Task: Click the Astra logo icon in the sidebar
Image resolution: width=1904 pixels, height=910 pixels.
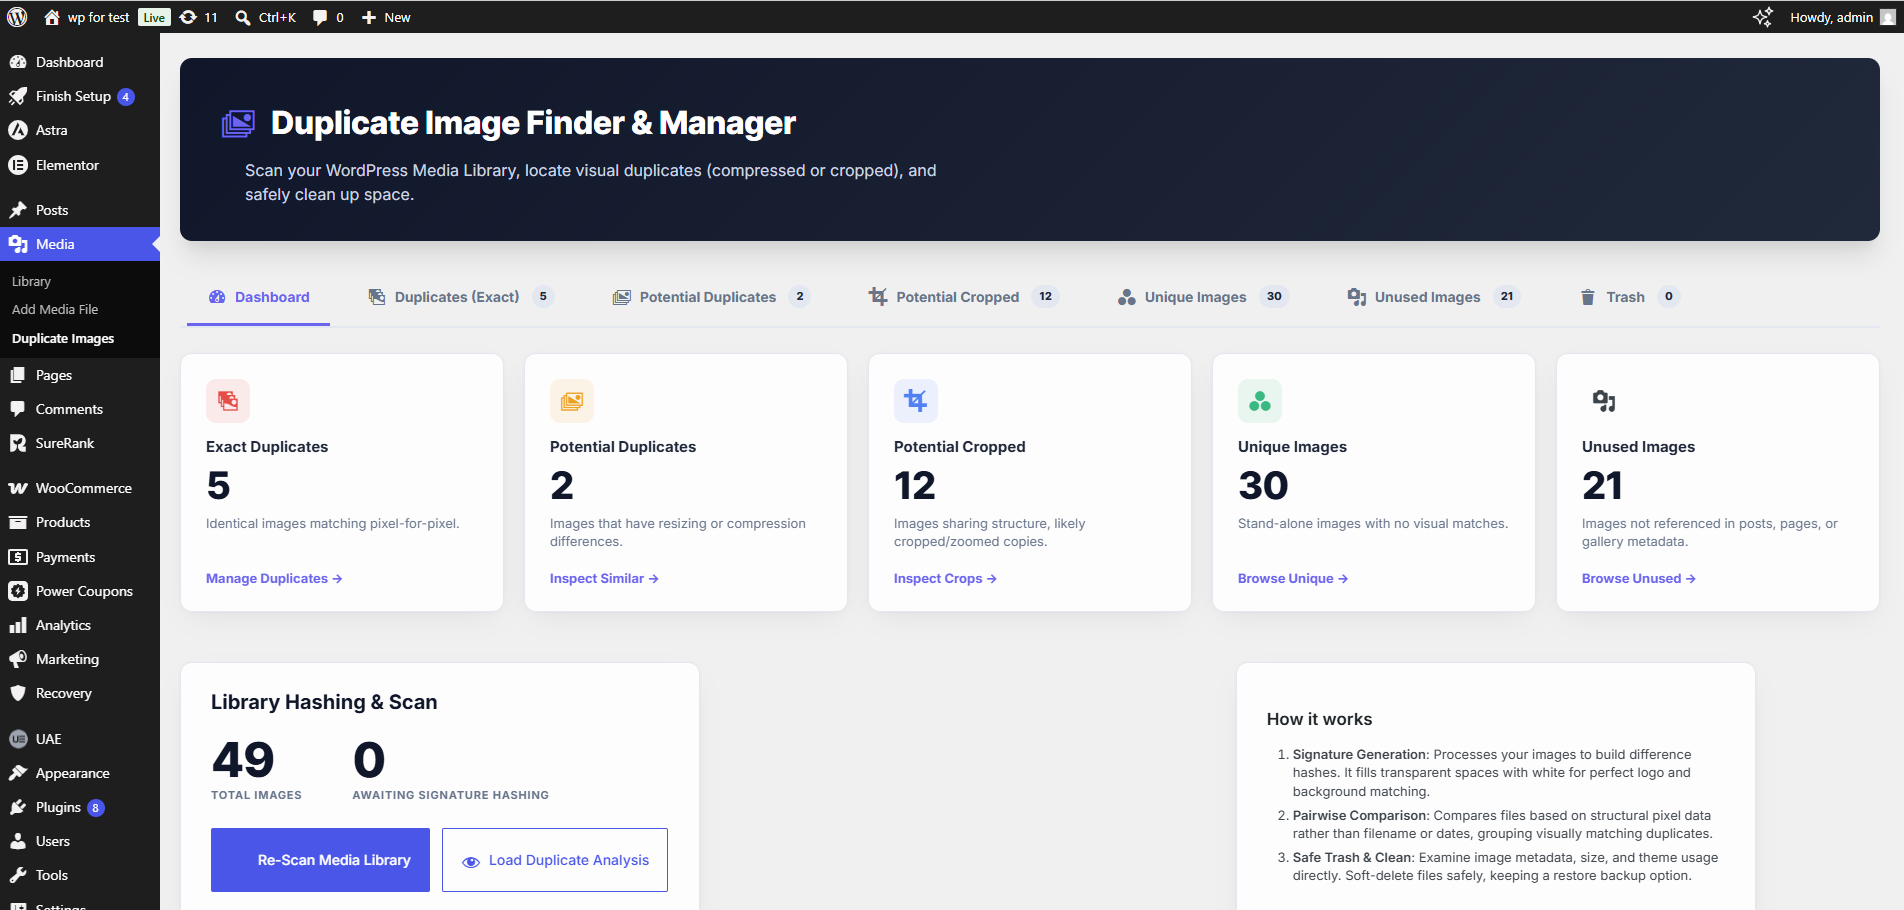Action: (x=18, y=130)
